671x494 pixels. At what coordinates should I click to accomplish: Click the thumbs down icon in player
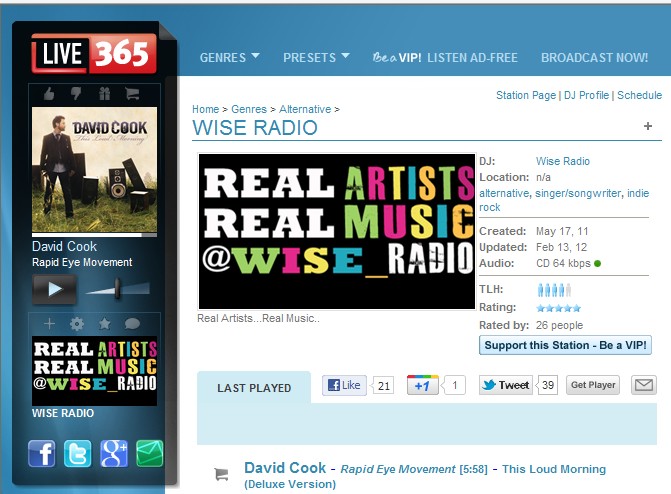pyautogui.click(x=76, y=93)
